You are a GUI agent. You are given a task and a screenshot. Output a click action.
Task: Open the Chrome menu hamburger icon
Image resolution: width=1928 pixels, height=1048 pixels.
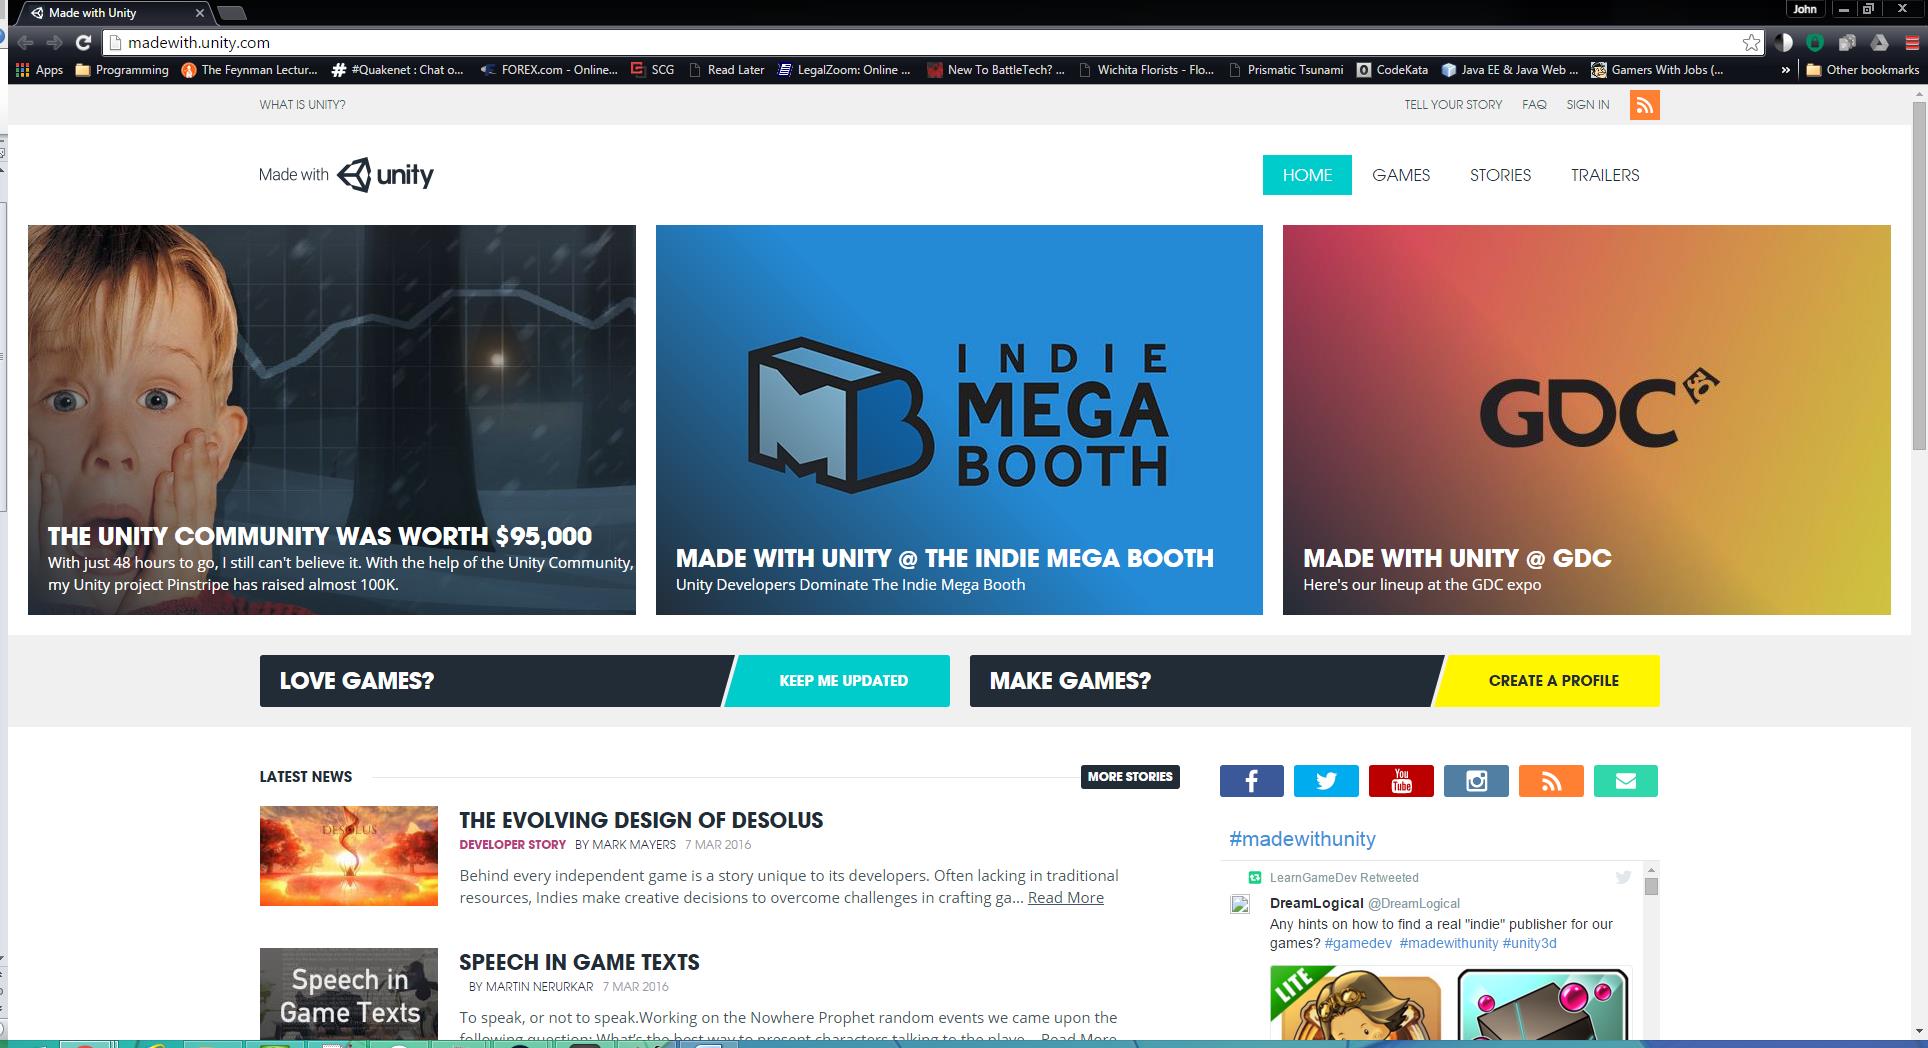1911,42
